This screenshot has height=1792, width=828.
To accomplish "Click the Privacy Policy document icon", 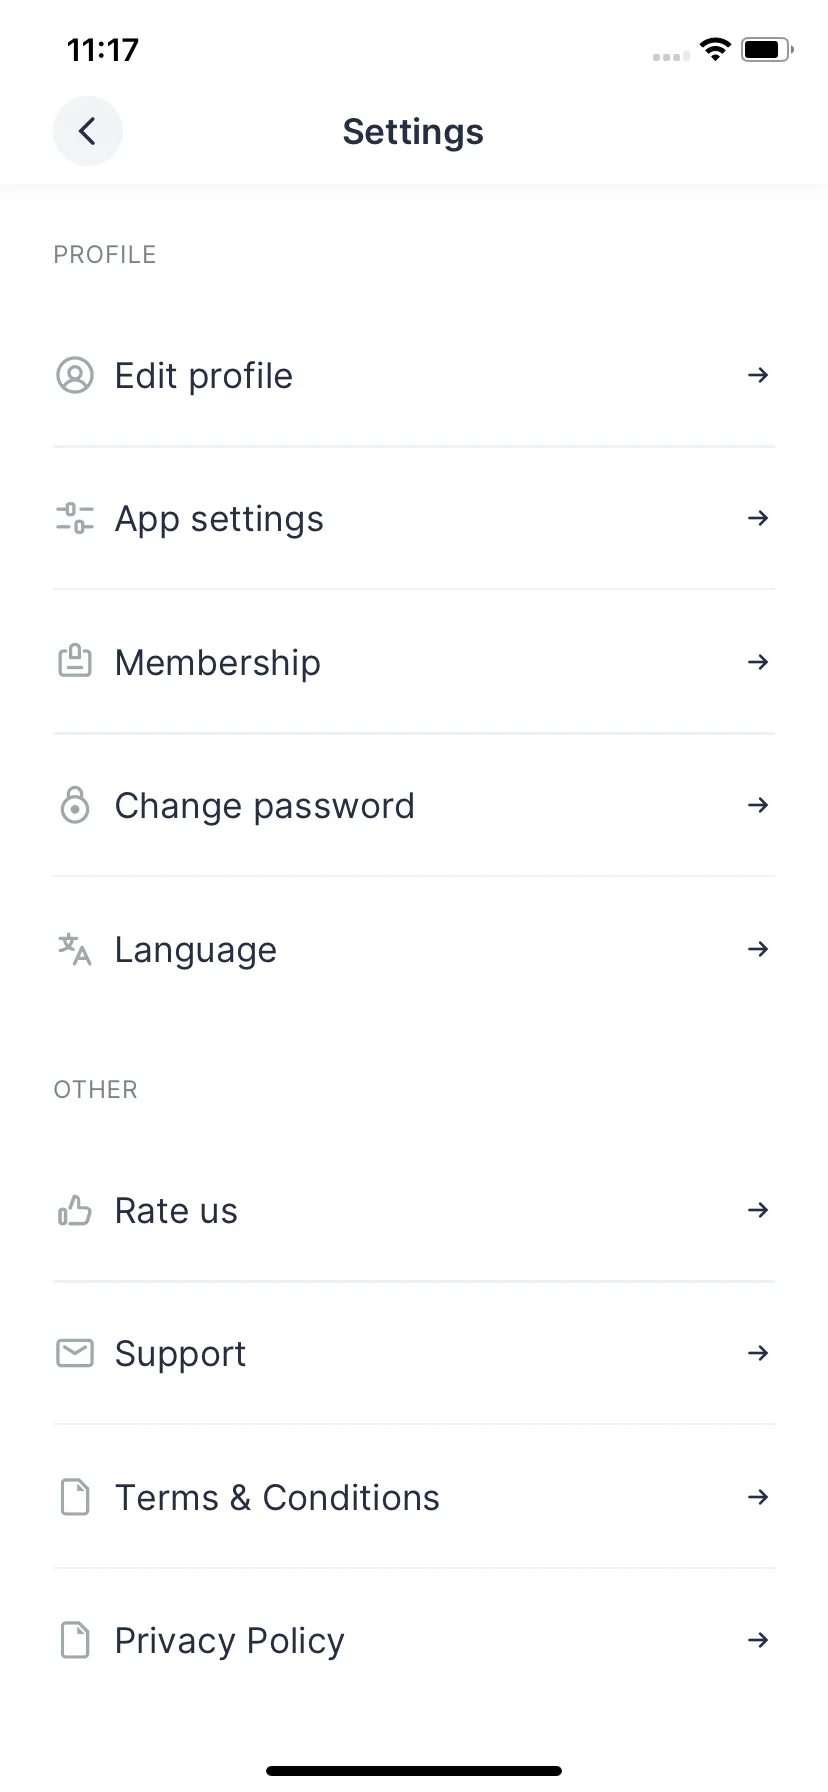I will [75, 1640].
